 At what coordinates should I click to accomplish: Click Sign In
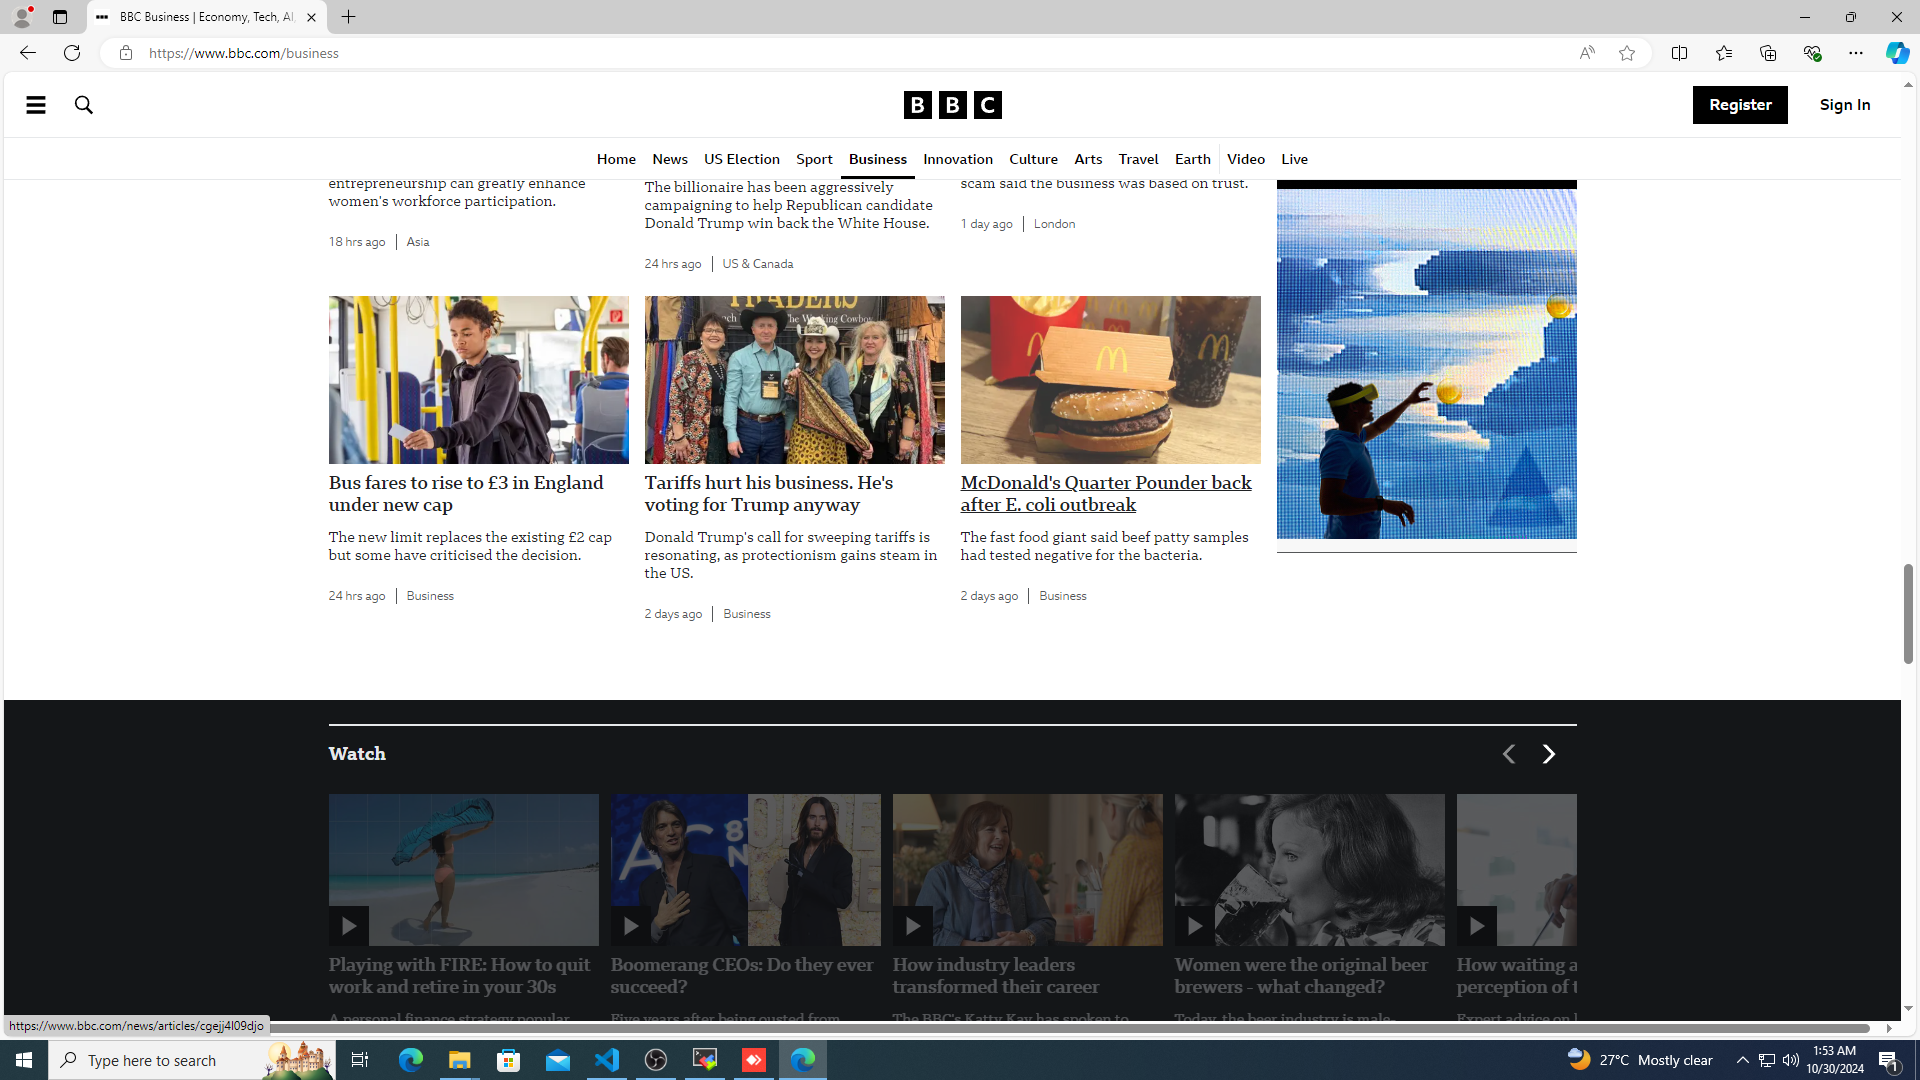coord(1845,105)
